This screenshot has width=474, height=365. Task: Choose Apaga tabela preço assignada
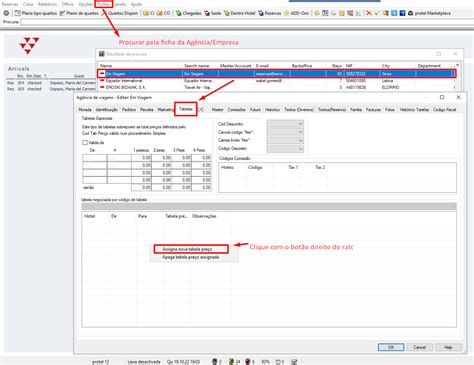click(x=191, y=257)
